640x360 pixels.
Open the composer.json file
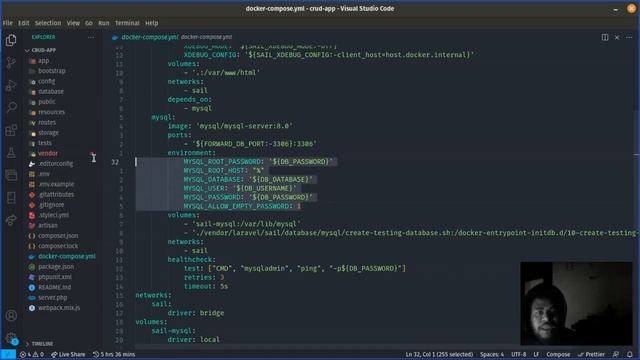(58, 236)
